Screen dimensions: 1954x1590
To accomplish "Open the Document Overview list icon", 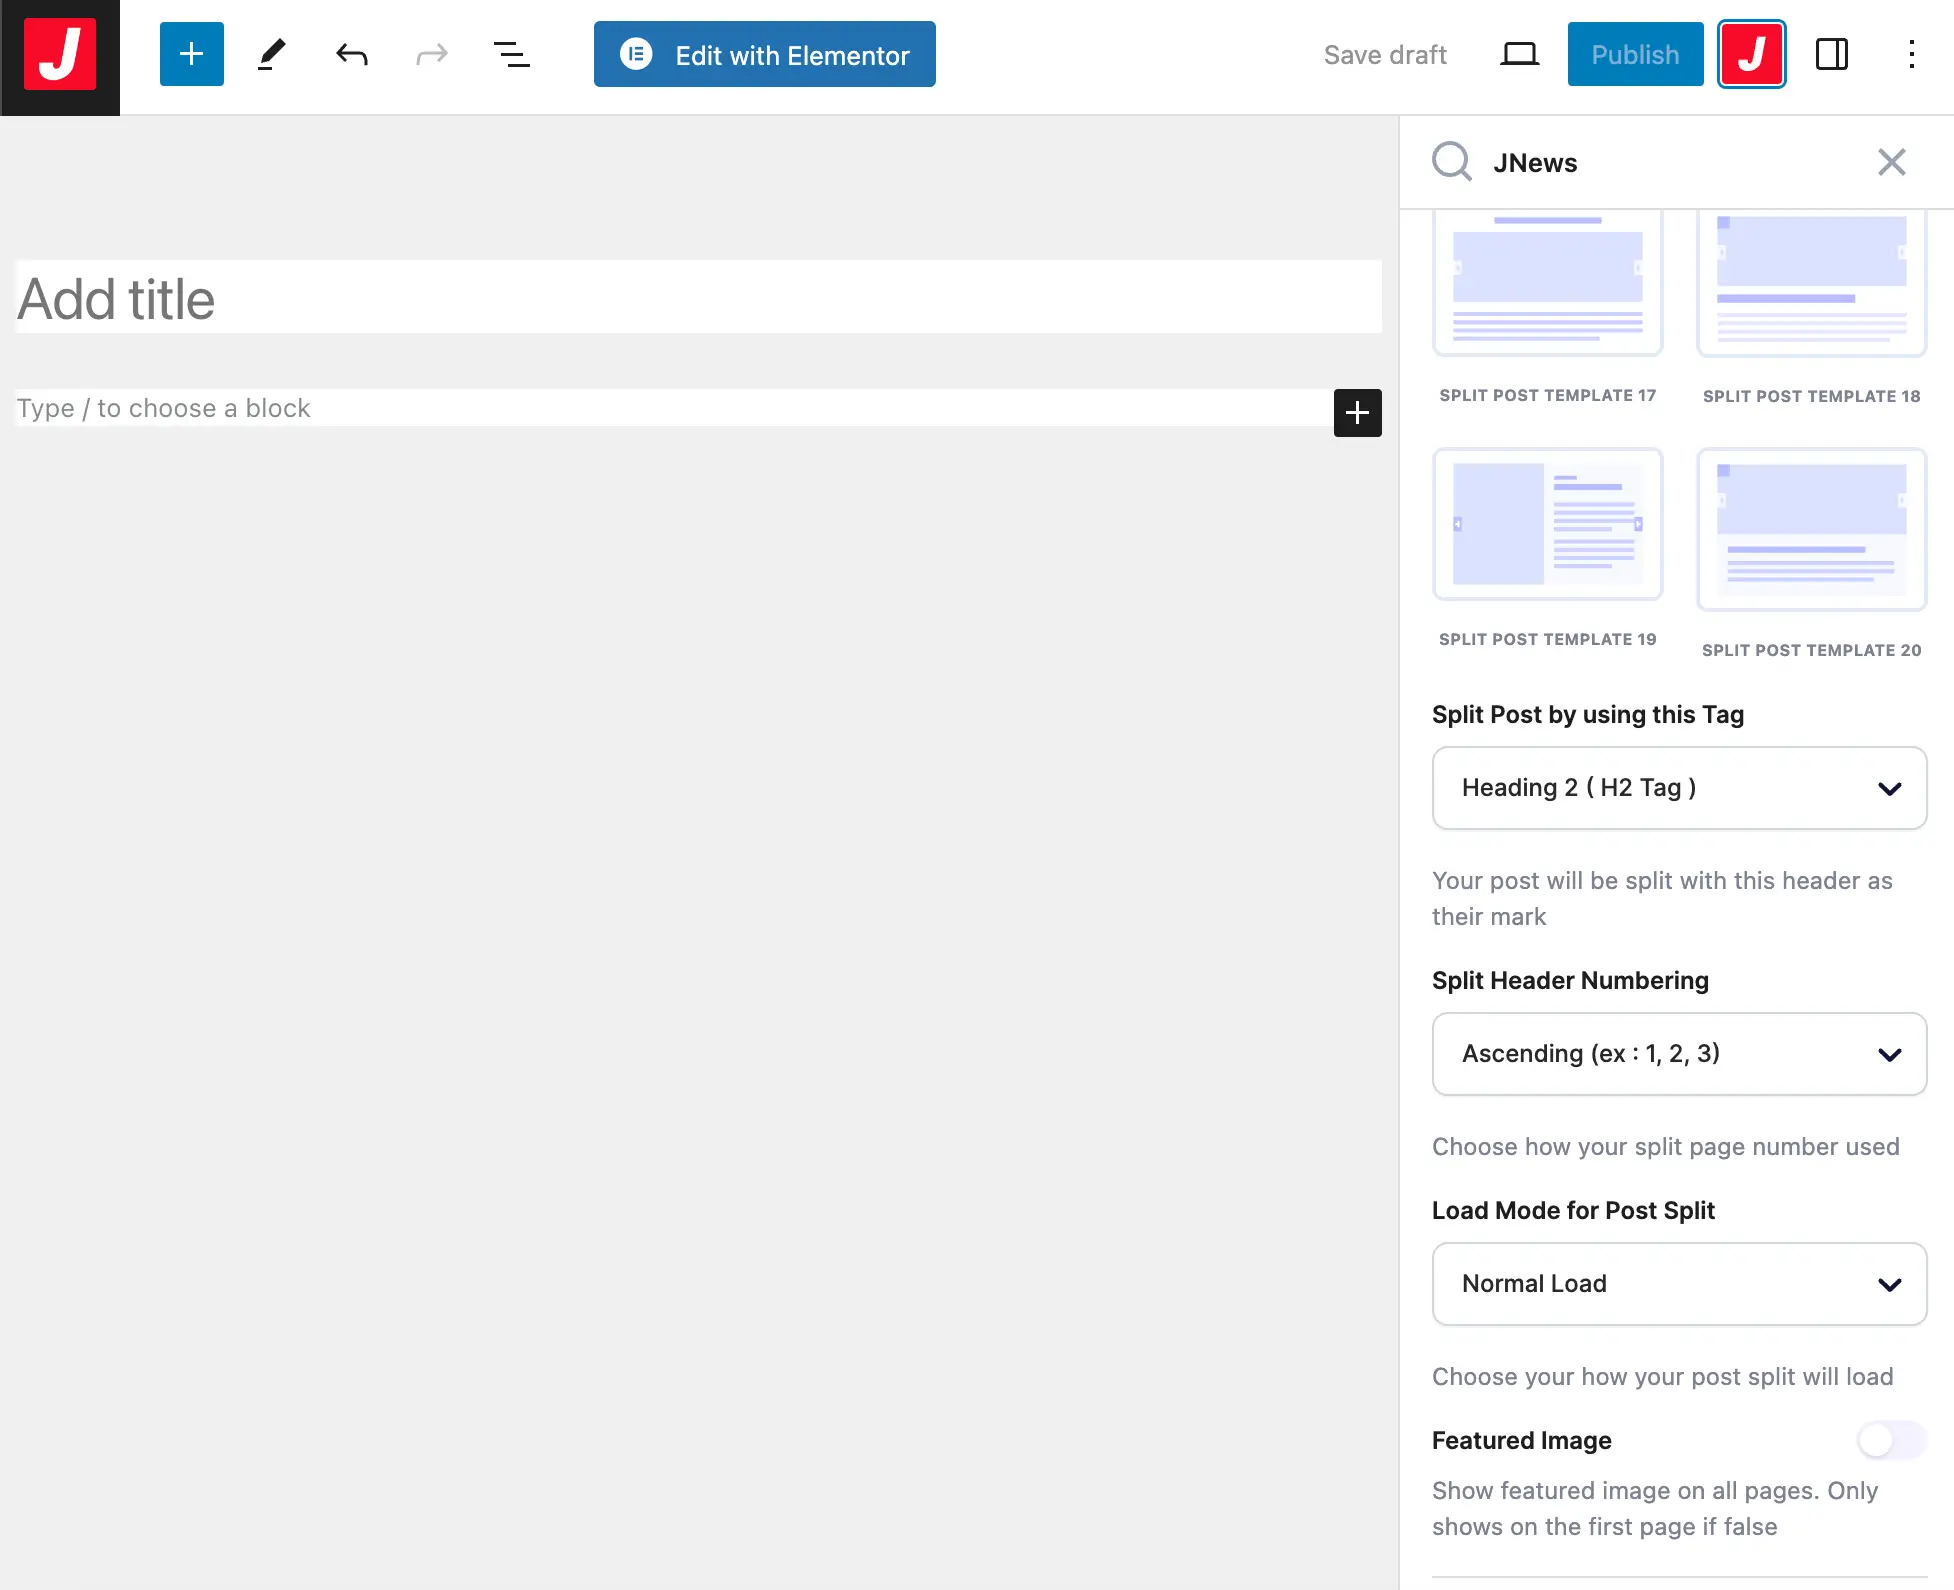I will point(511,54).
